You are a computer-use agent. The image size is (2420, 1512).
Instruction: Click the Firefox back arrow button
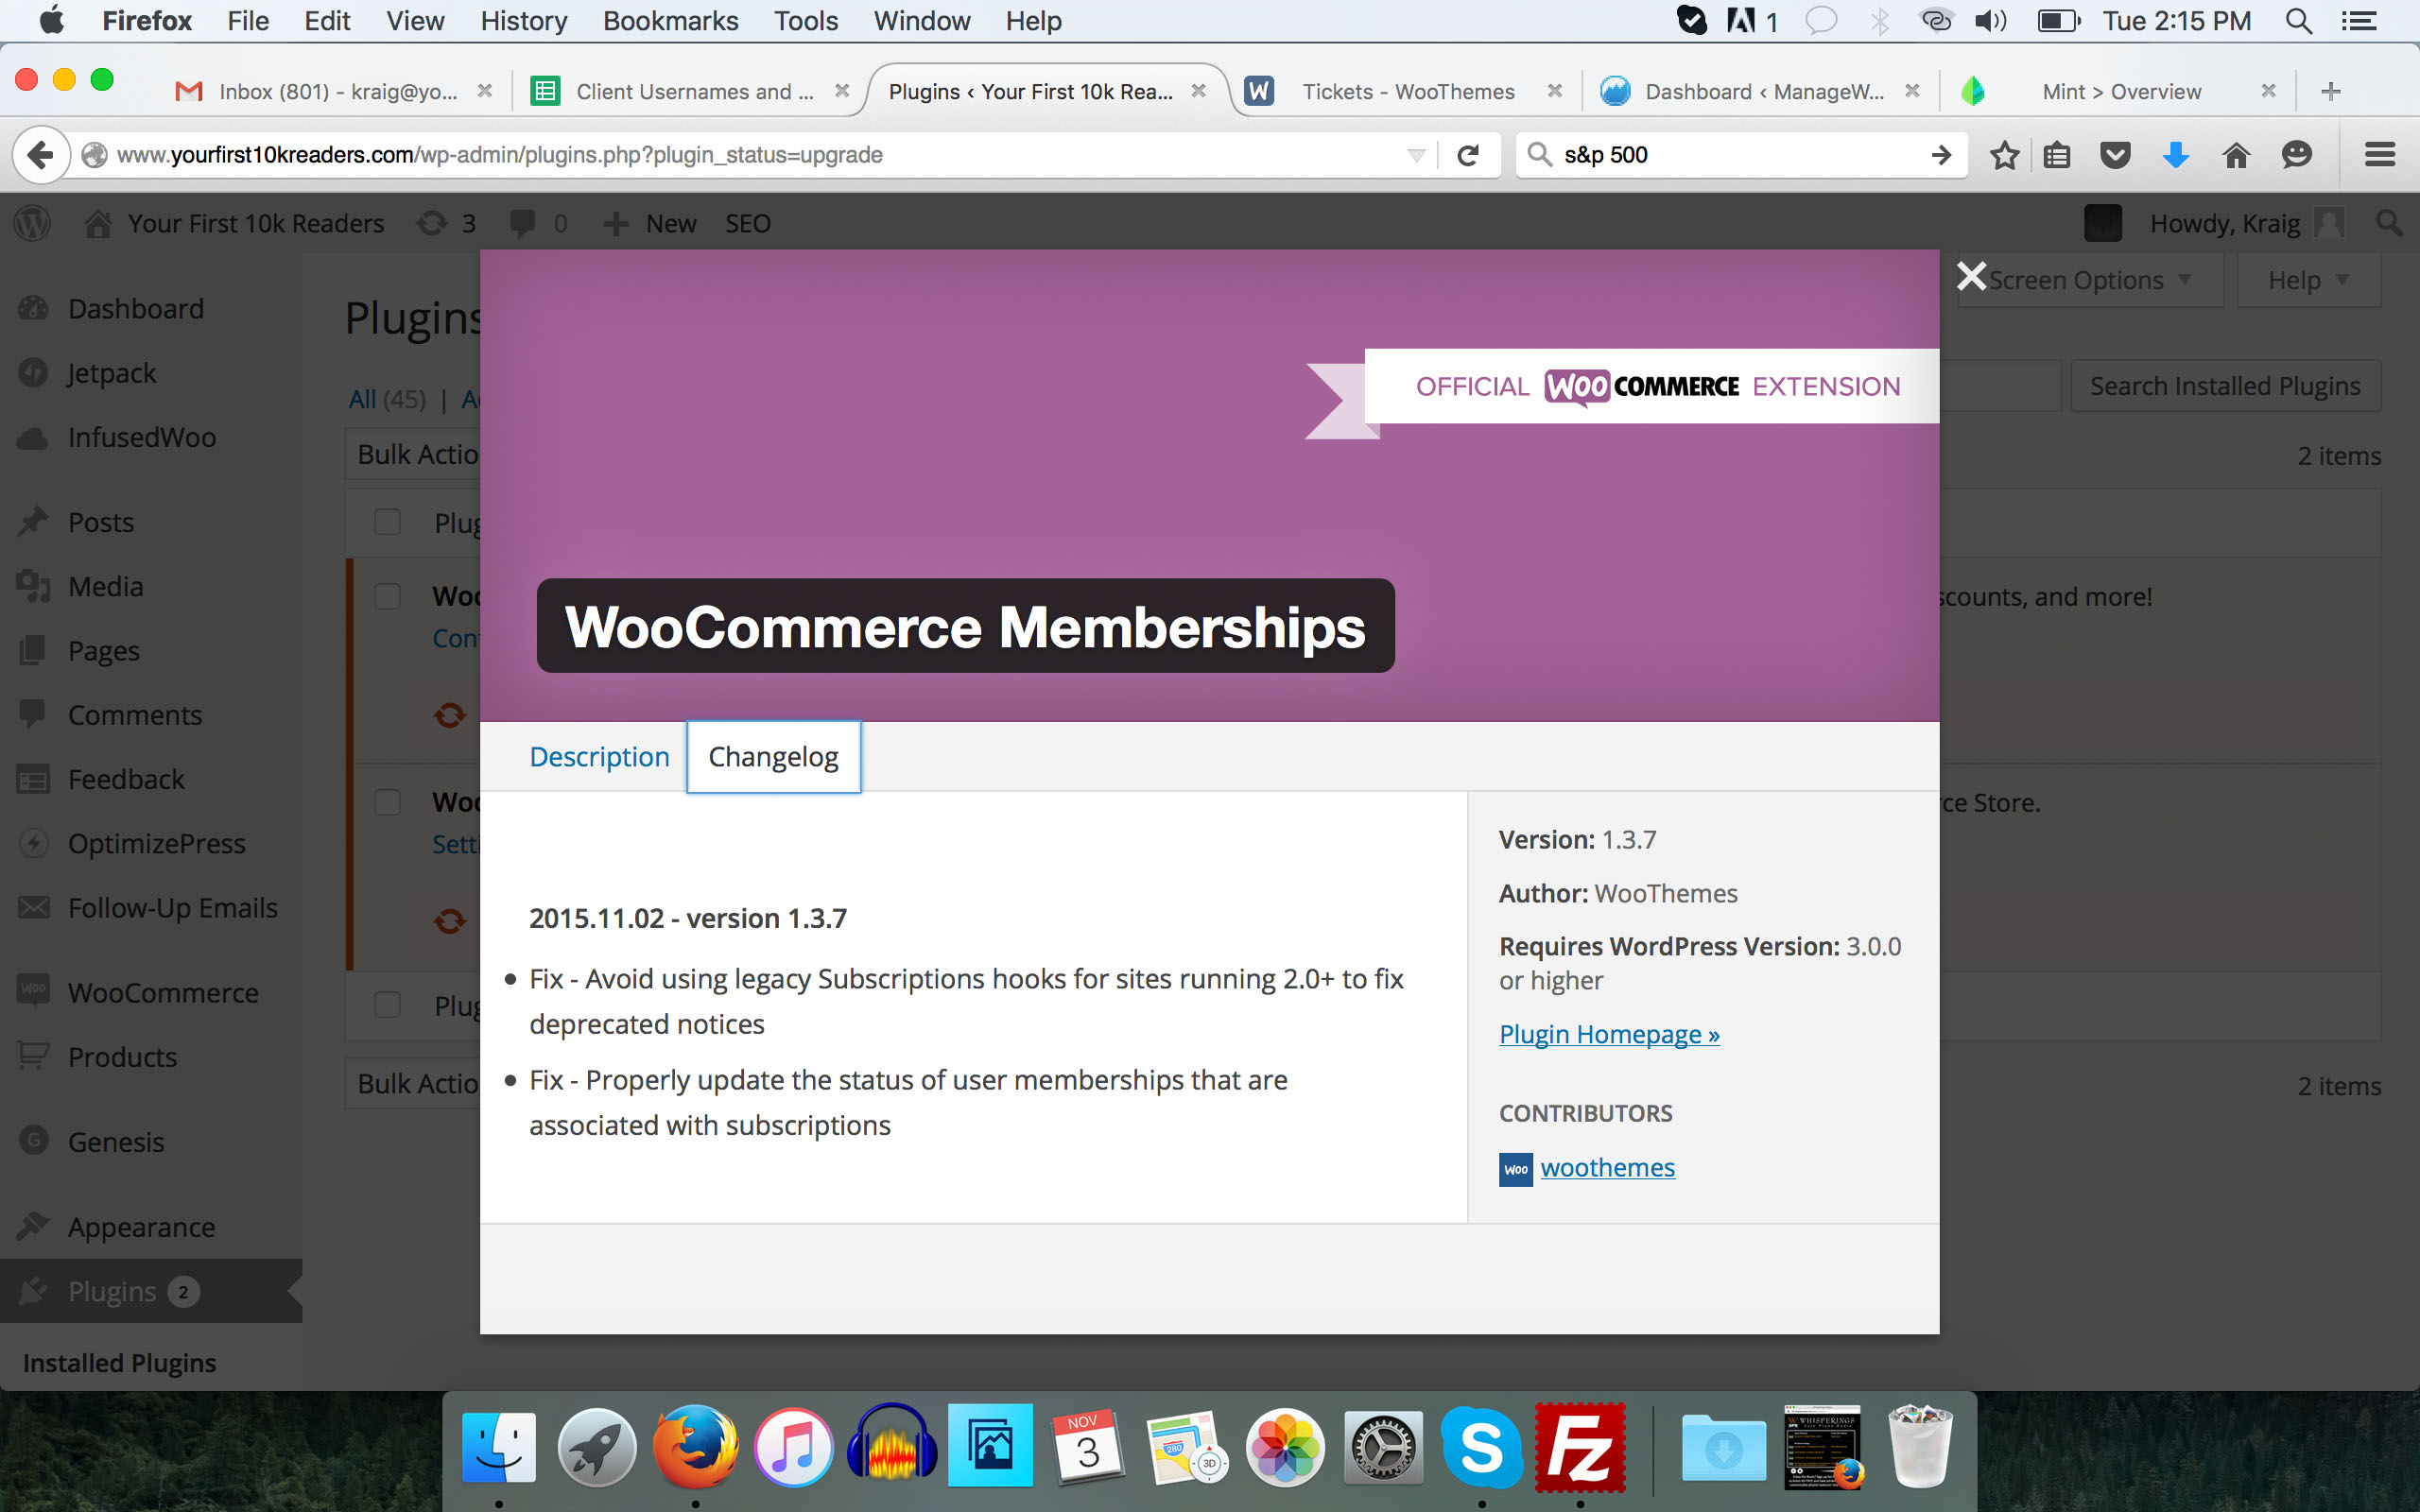point(40,155)
